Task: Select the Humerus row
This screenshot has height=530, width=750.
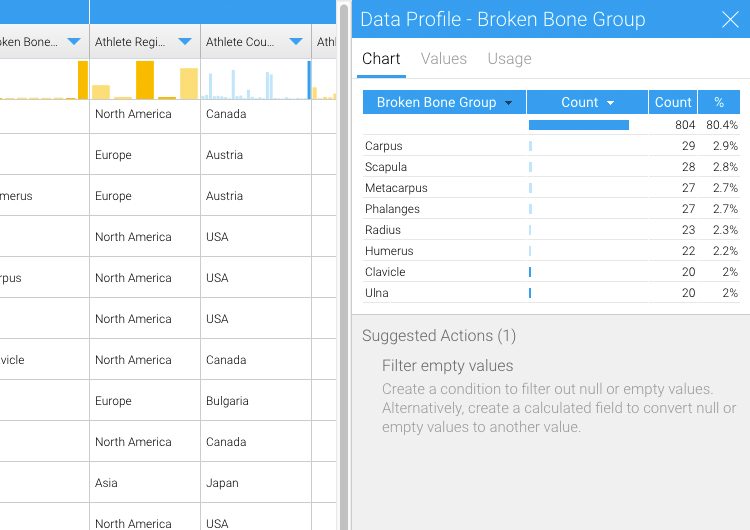Action: coord(551,251)
